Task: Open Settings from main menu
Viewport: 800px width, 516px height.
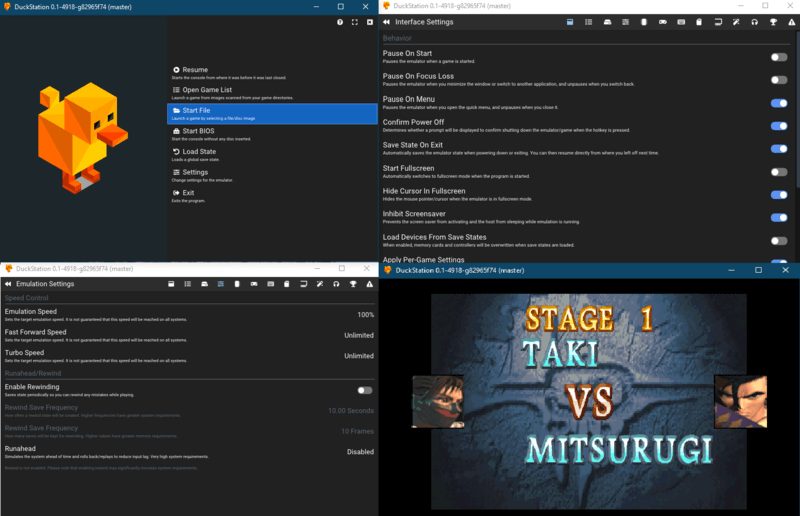Action: tap(272, 176)
